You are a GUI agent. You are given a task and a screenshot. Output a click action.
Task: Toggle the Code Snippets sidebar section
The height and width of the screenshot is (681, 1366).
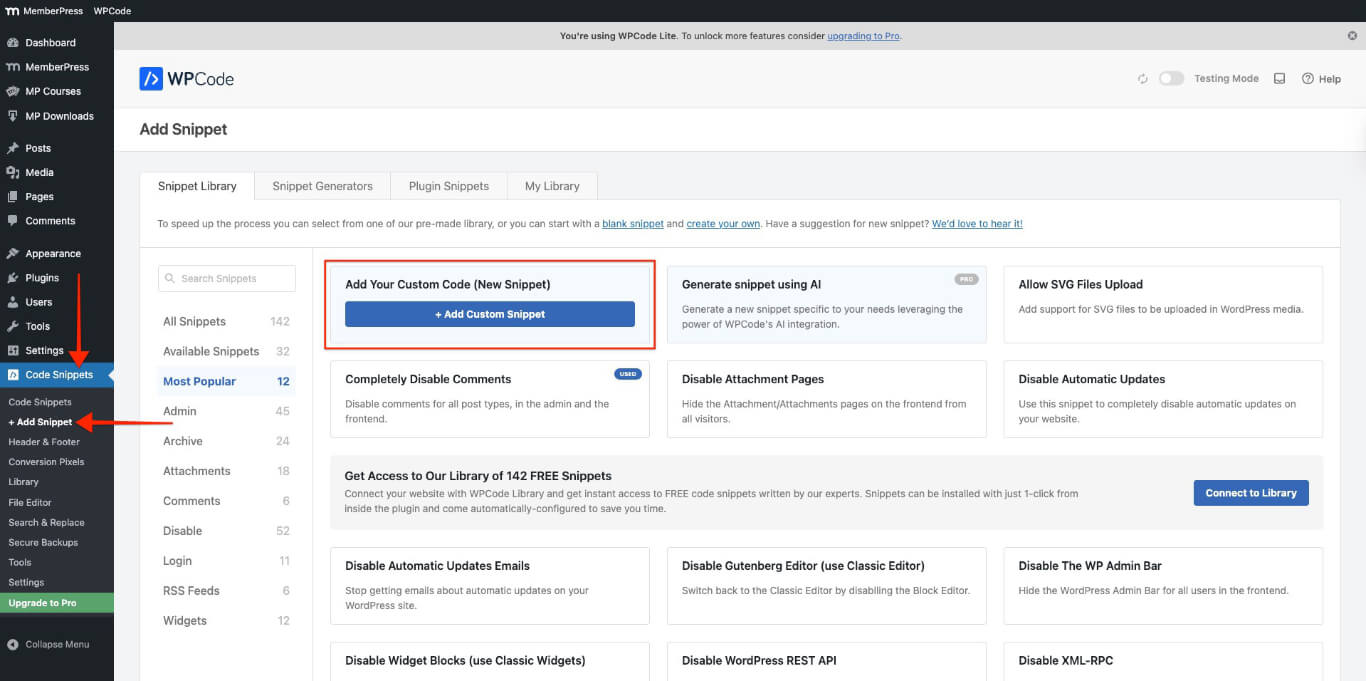click(x=58, y=374)
